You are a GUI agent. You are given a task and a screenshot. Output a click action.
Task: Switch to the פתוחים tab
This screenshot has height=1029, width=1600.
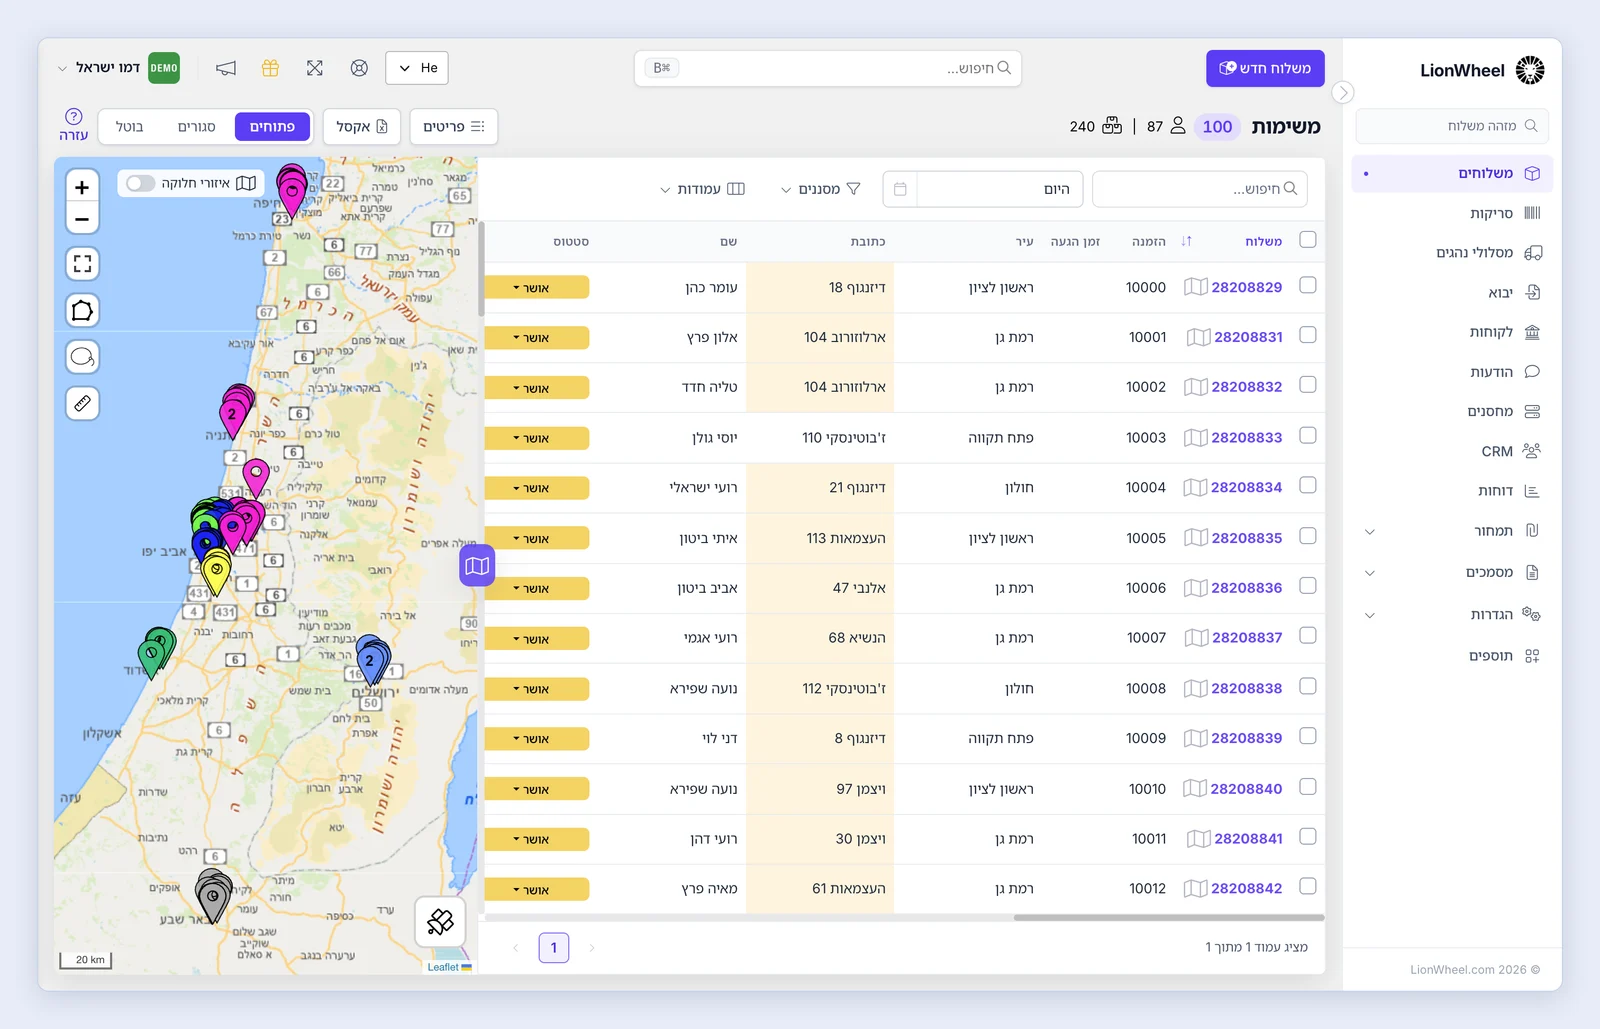[x=272, y=127]
